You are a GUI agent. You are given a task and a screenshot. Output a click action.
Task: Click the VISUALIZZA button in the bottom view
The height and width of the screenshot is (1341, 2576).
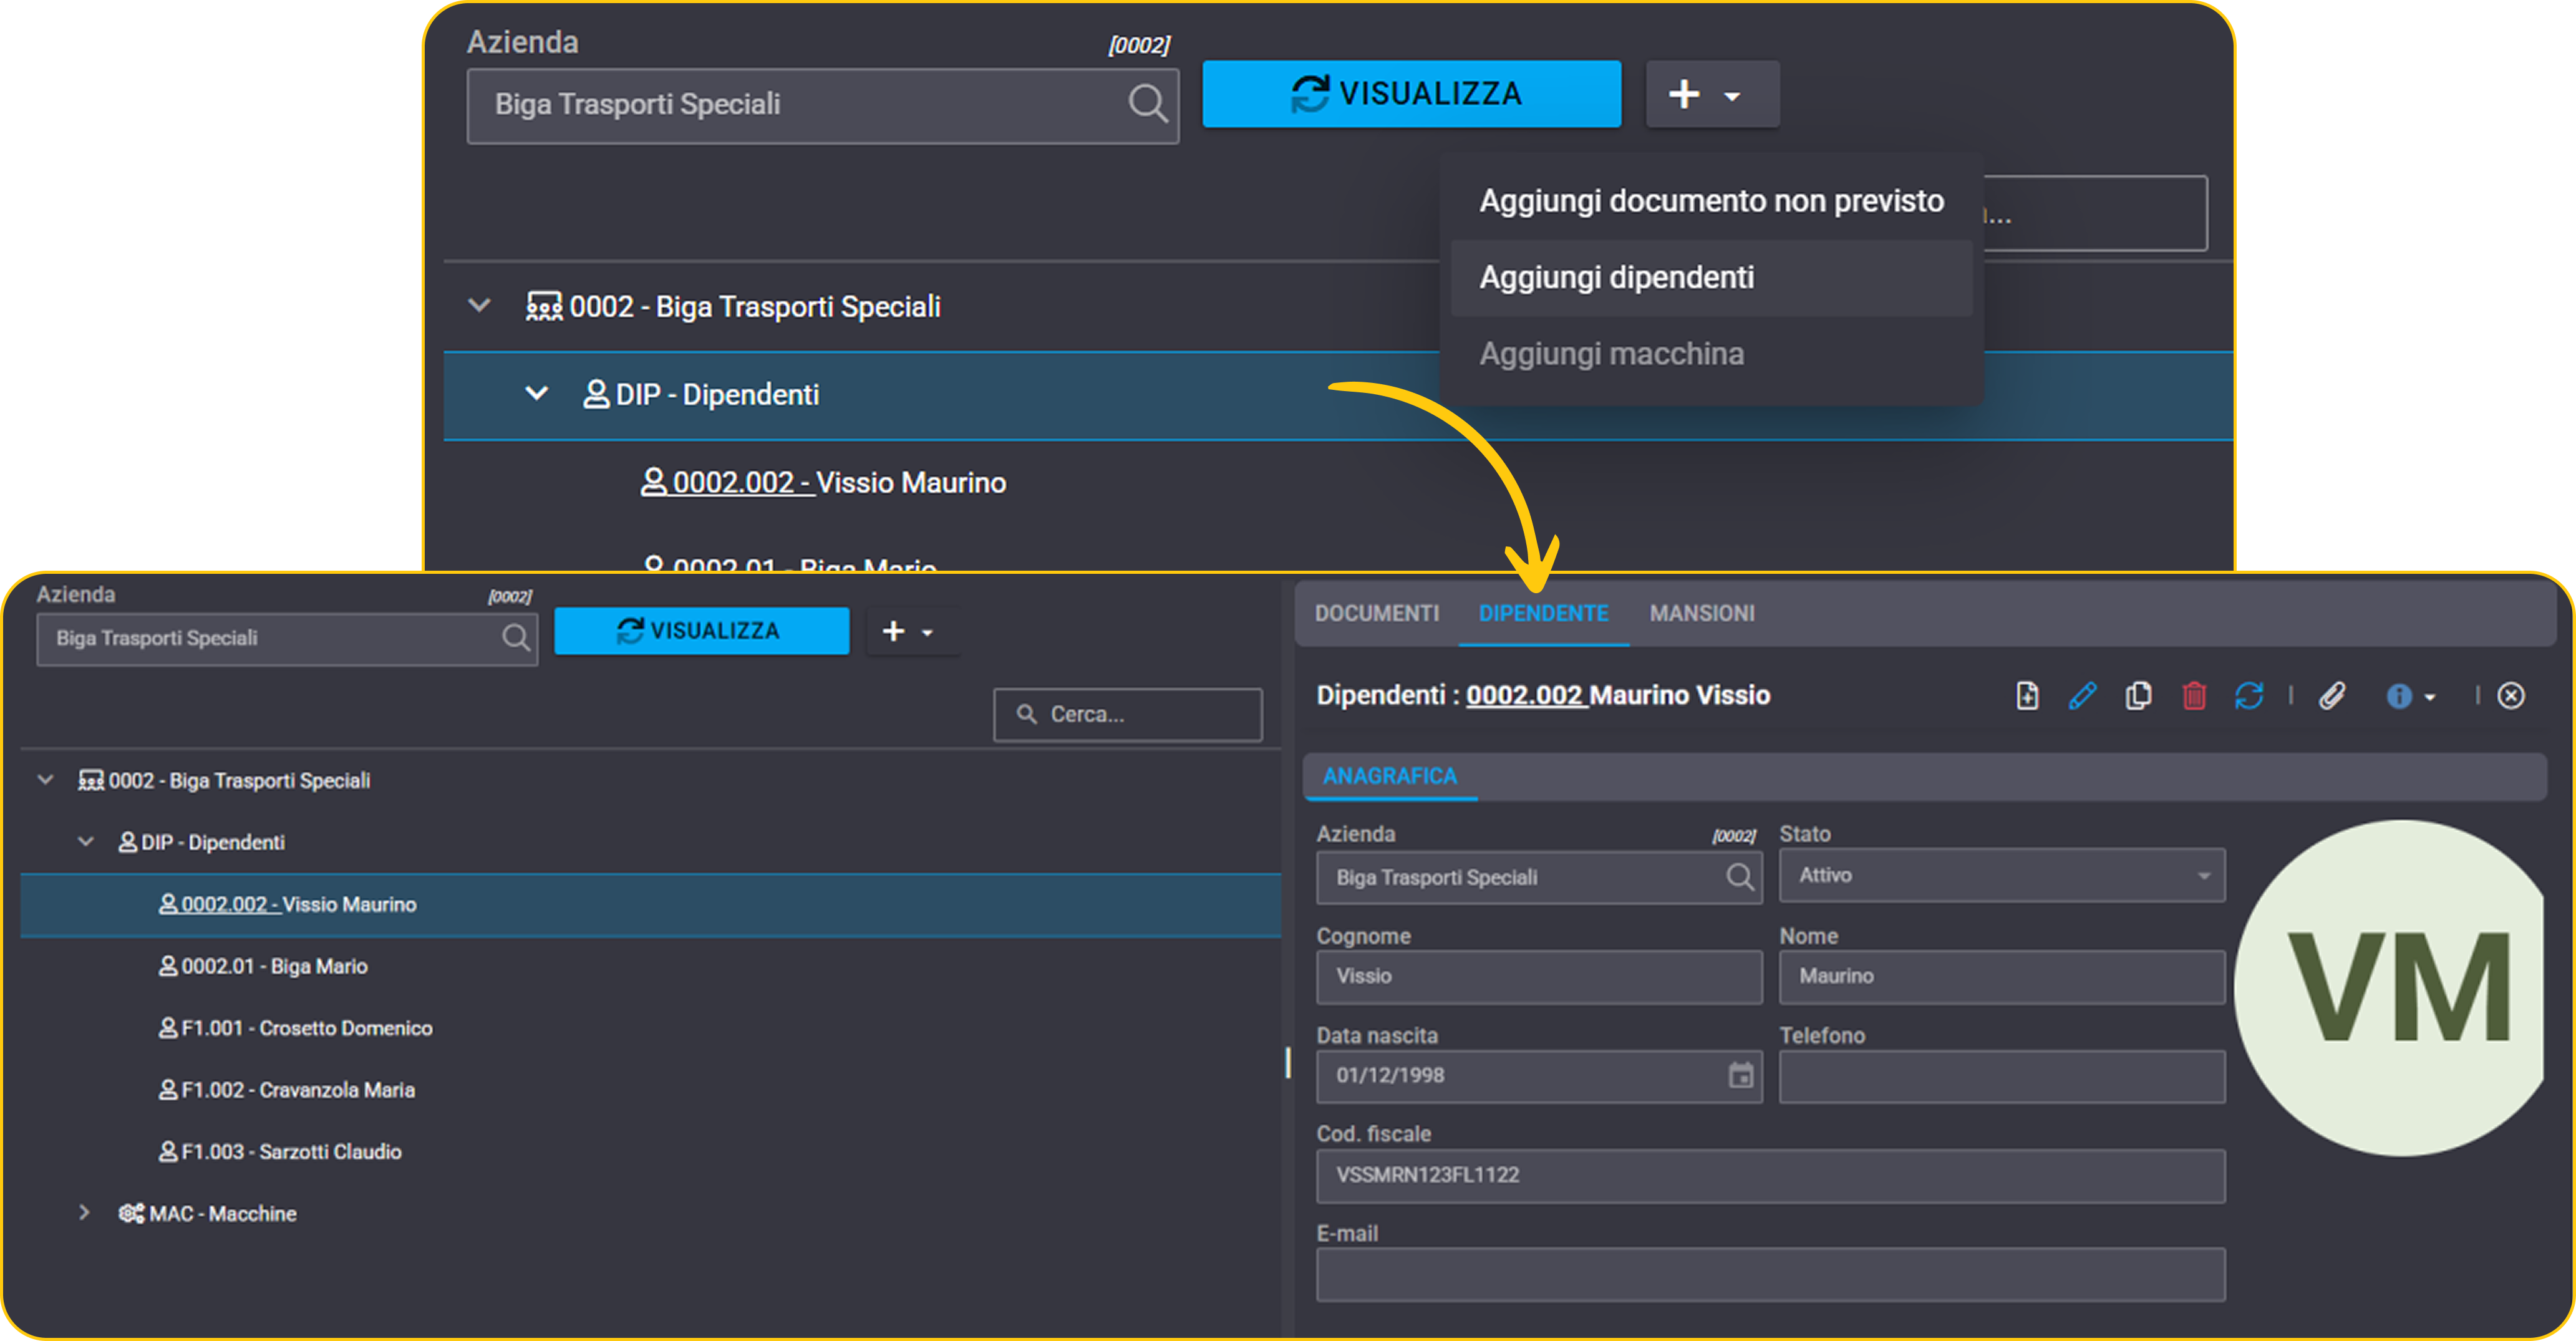(x=701, y=631)
